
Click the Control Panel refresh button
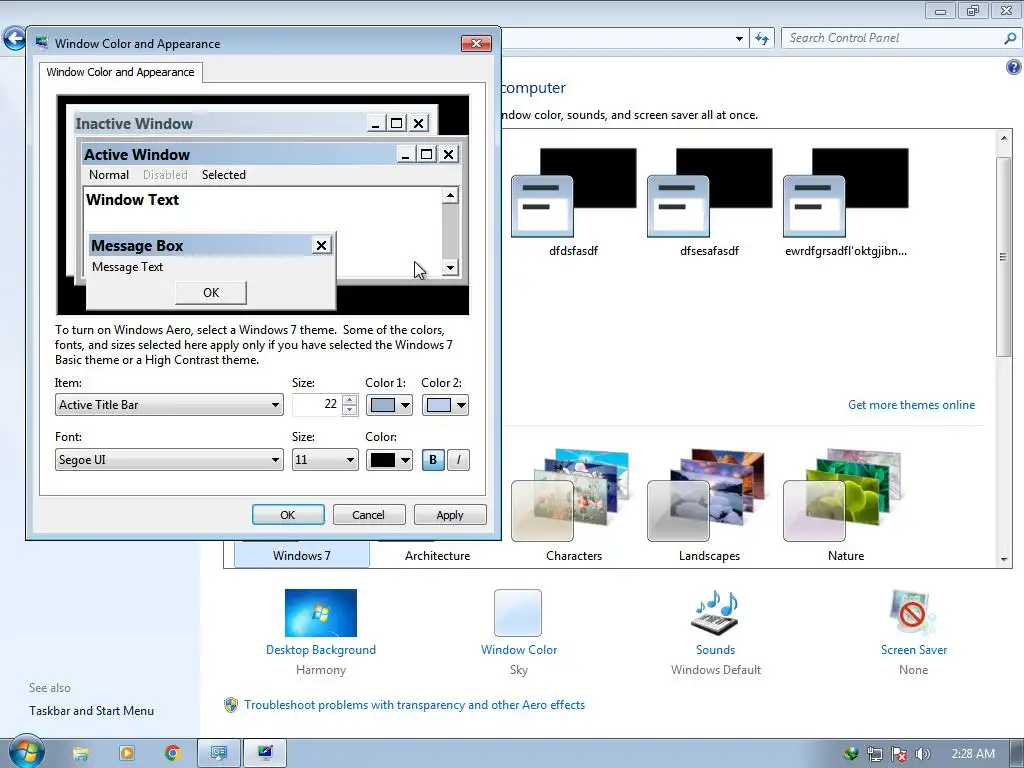tap(761, 39)
